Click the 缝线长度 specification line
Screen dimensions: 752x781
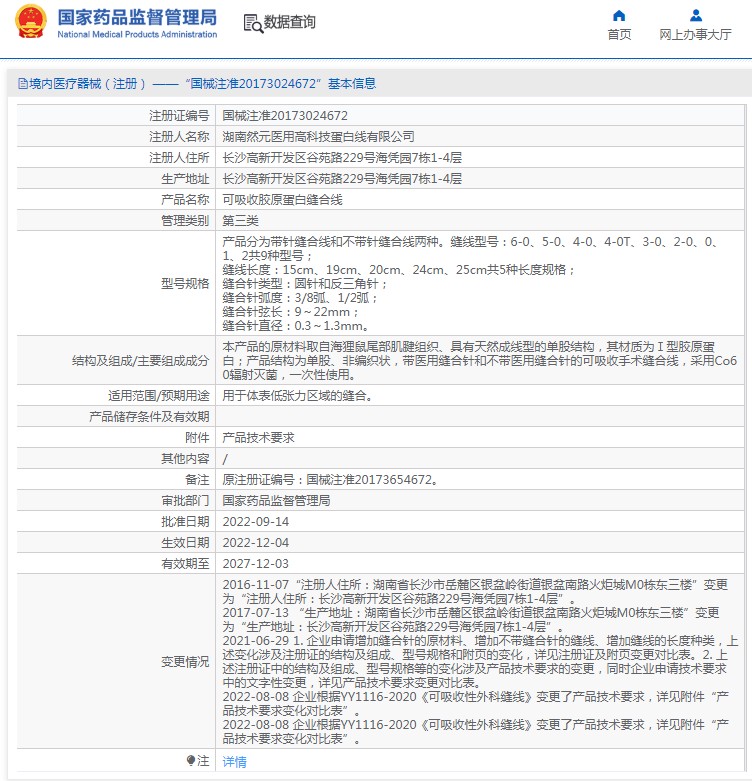399,269
